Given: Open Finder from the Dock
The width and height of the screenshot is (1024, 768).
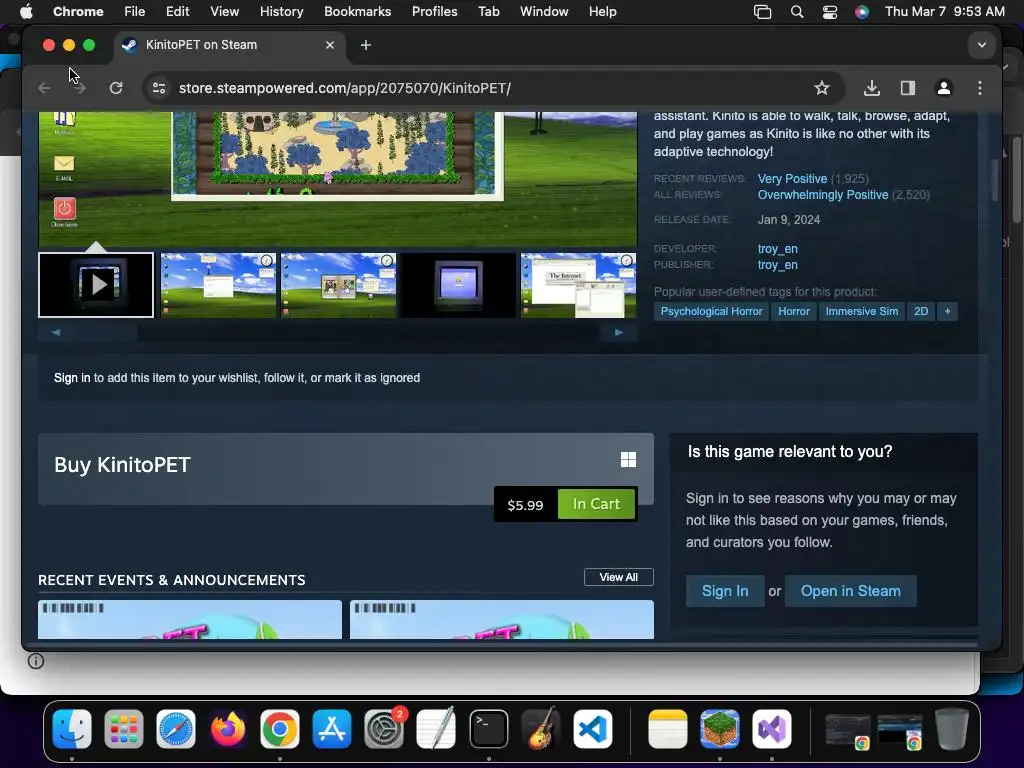Looking at the screenshot, I should pyautogui.click(x=72, y=729).
